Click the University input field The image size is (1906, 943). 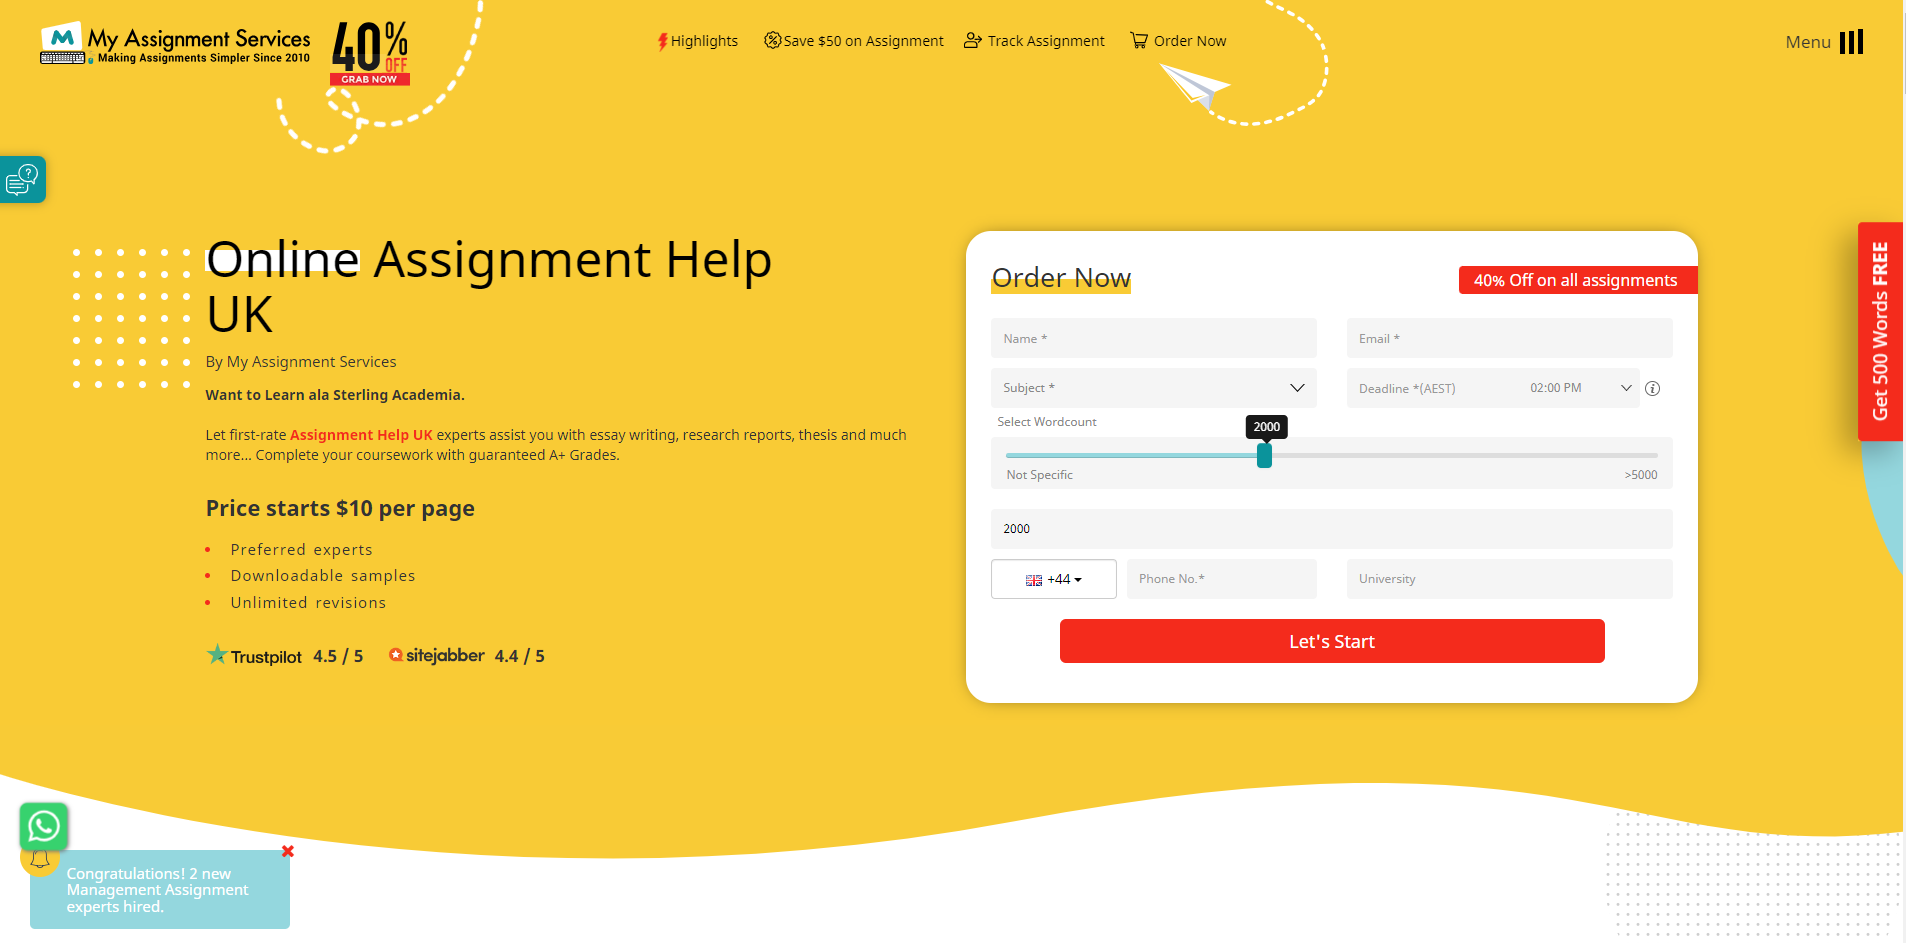[1510, 579]
